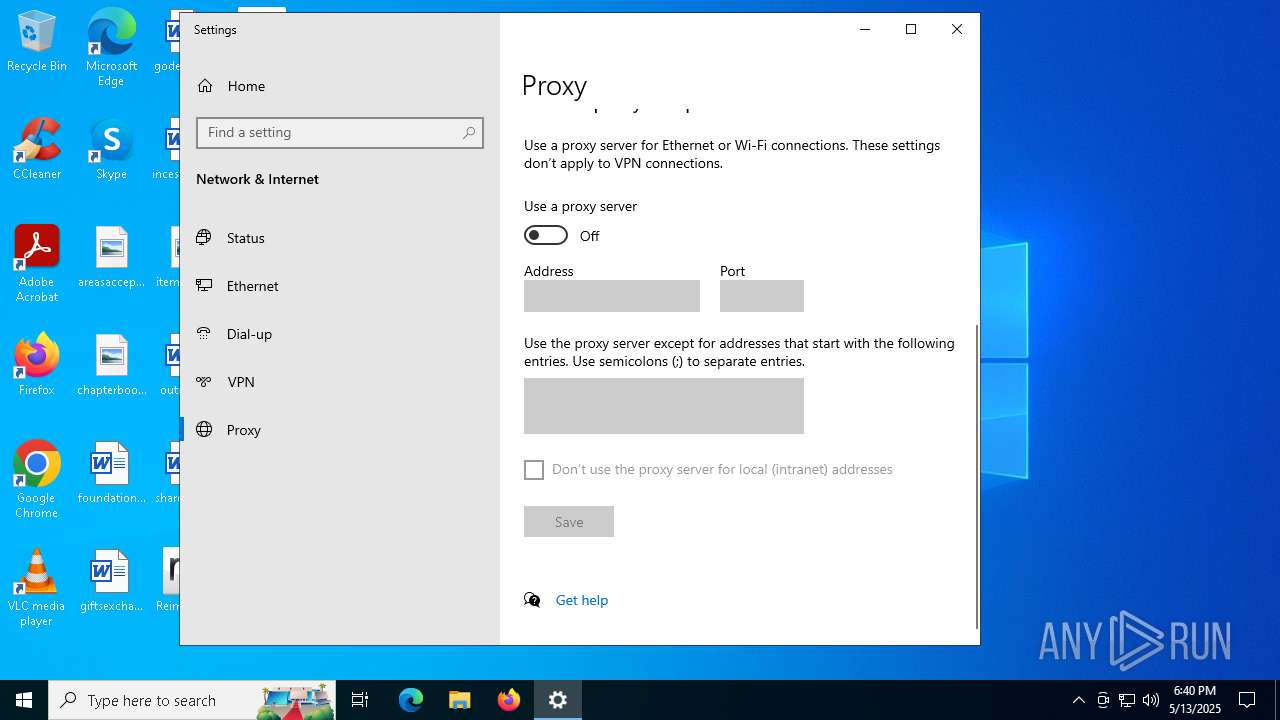Click the VPN icon in sidebar
Image resolution: width=1280 pixels, height=720 pixels.
tap(204, 382)
